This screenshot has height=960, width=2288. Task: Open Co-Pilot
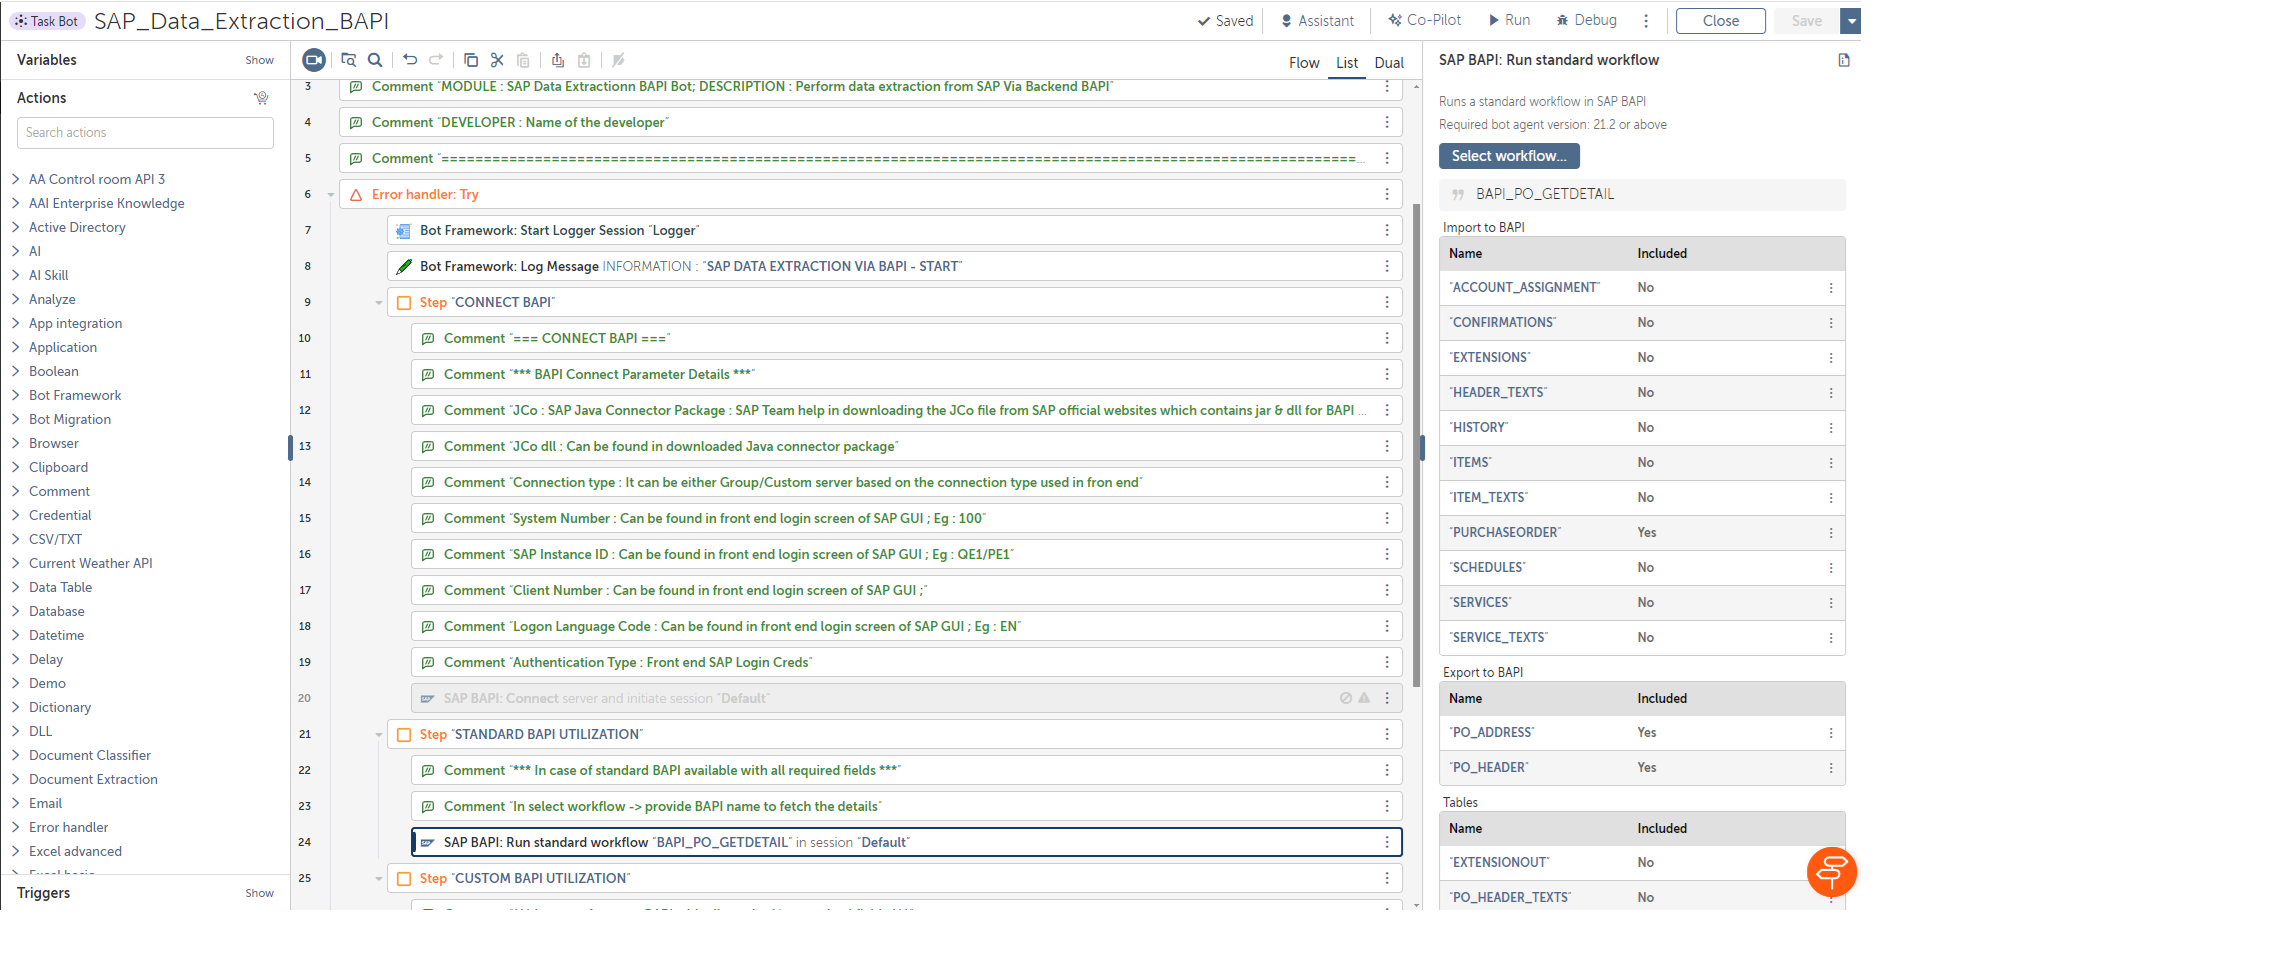click(1425, 20)
